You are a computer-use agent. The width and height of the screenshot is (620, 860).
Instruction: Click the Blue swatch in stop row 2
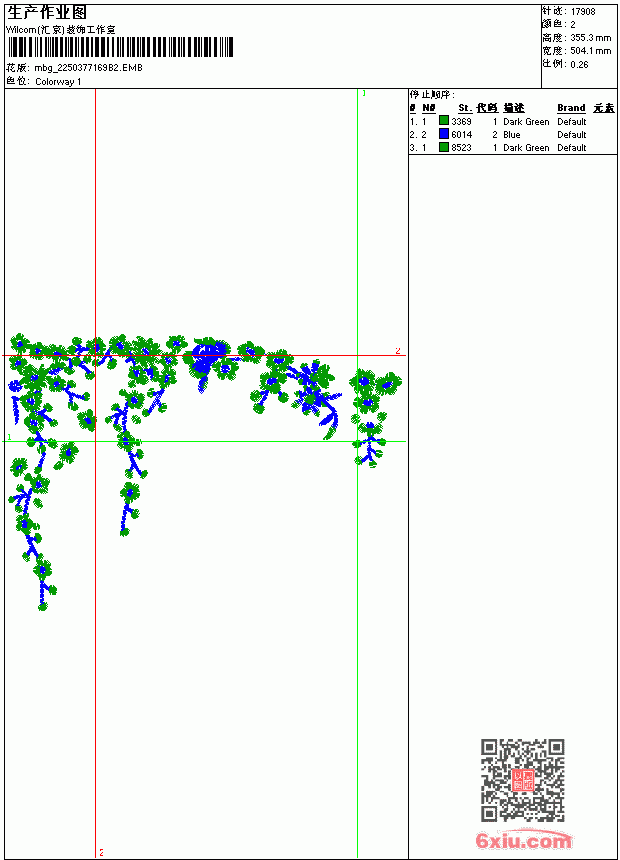[x=444, y=134]
